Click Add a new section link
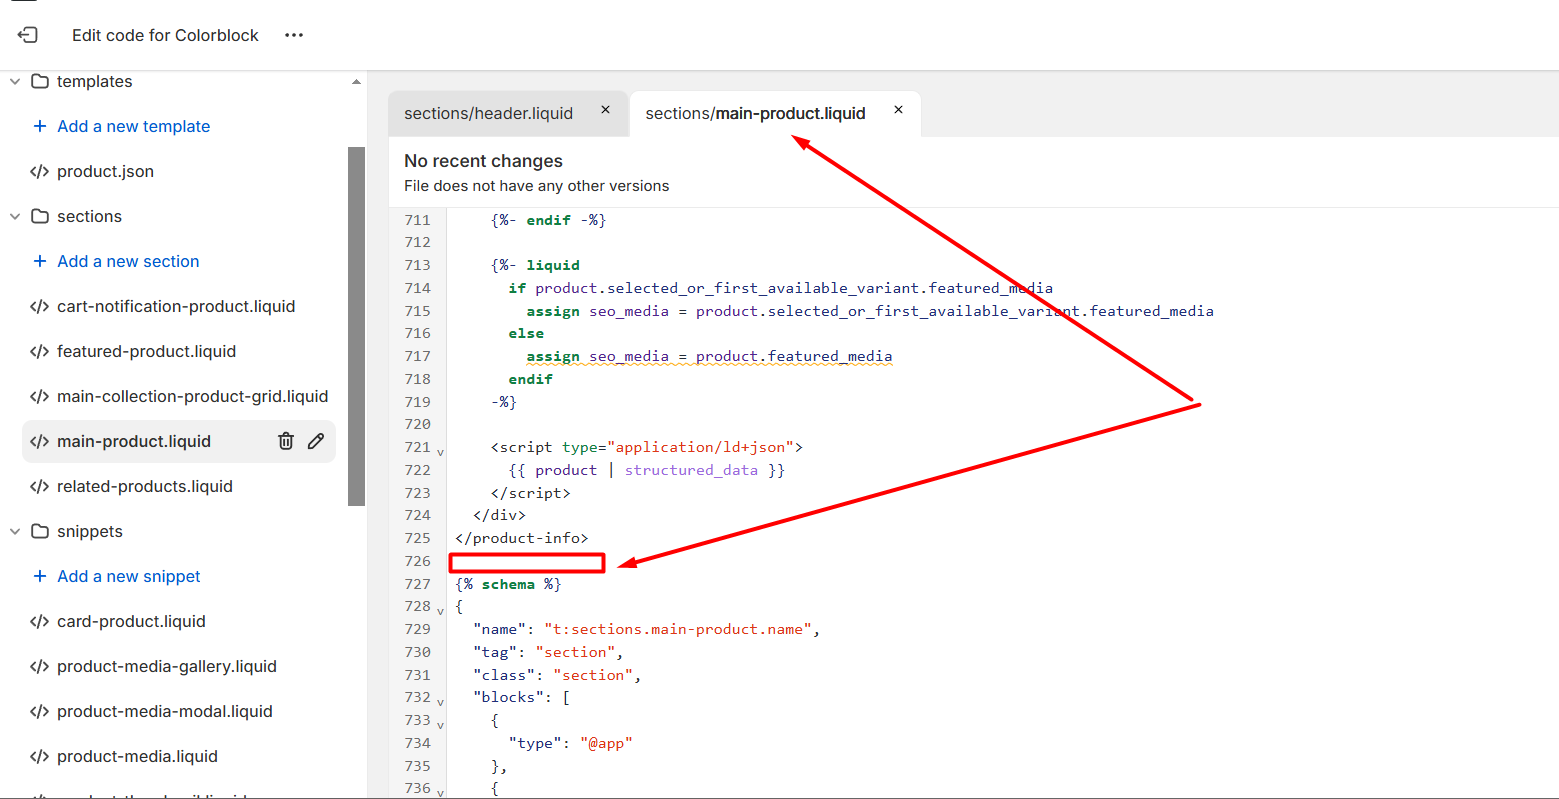The height and width of the screenshot is (799, 1559). tap(128, 261)
